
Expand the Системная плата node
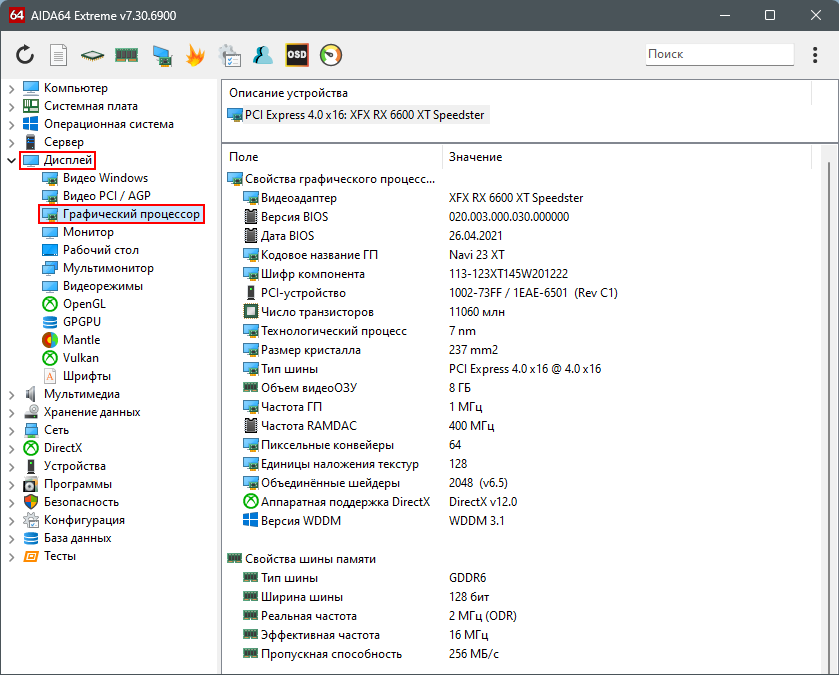click(x=11, y=107)
